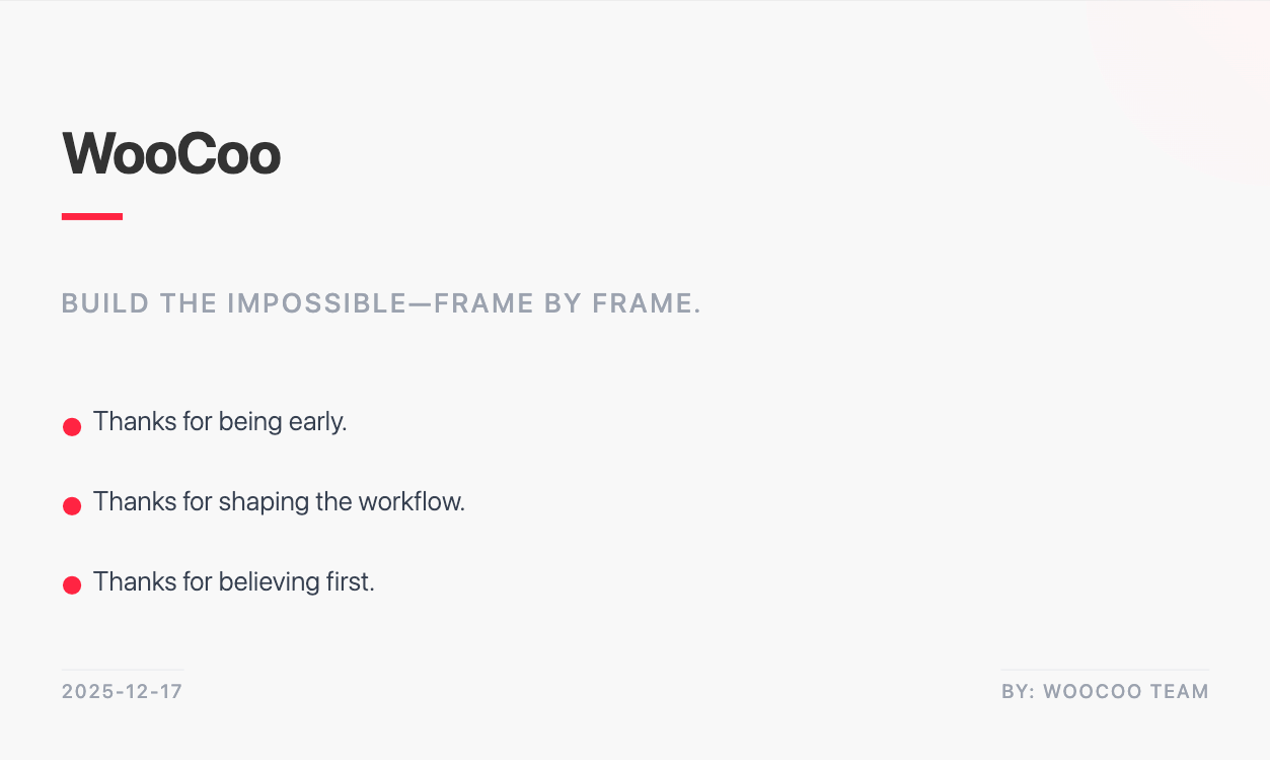This screenshot has height=760, width=1270.
Task: Click the red bullet beside 'Thanks for shaping the workflow'
Action: [x=72, y=506]
